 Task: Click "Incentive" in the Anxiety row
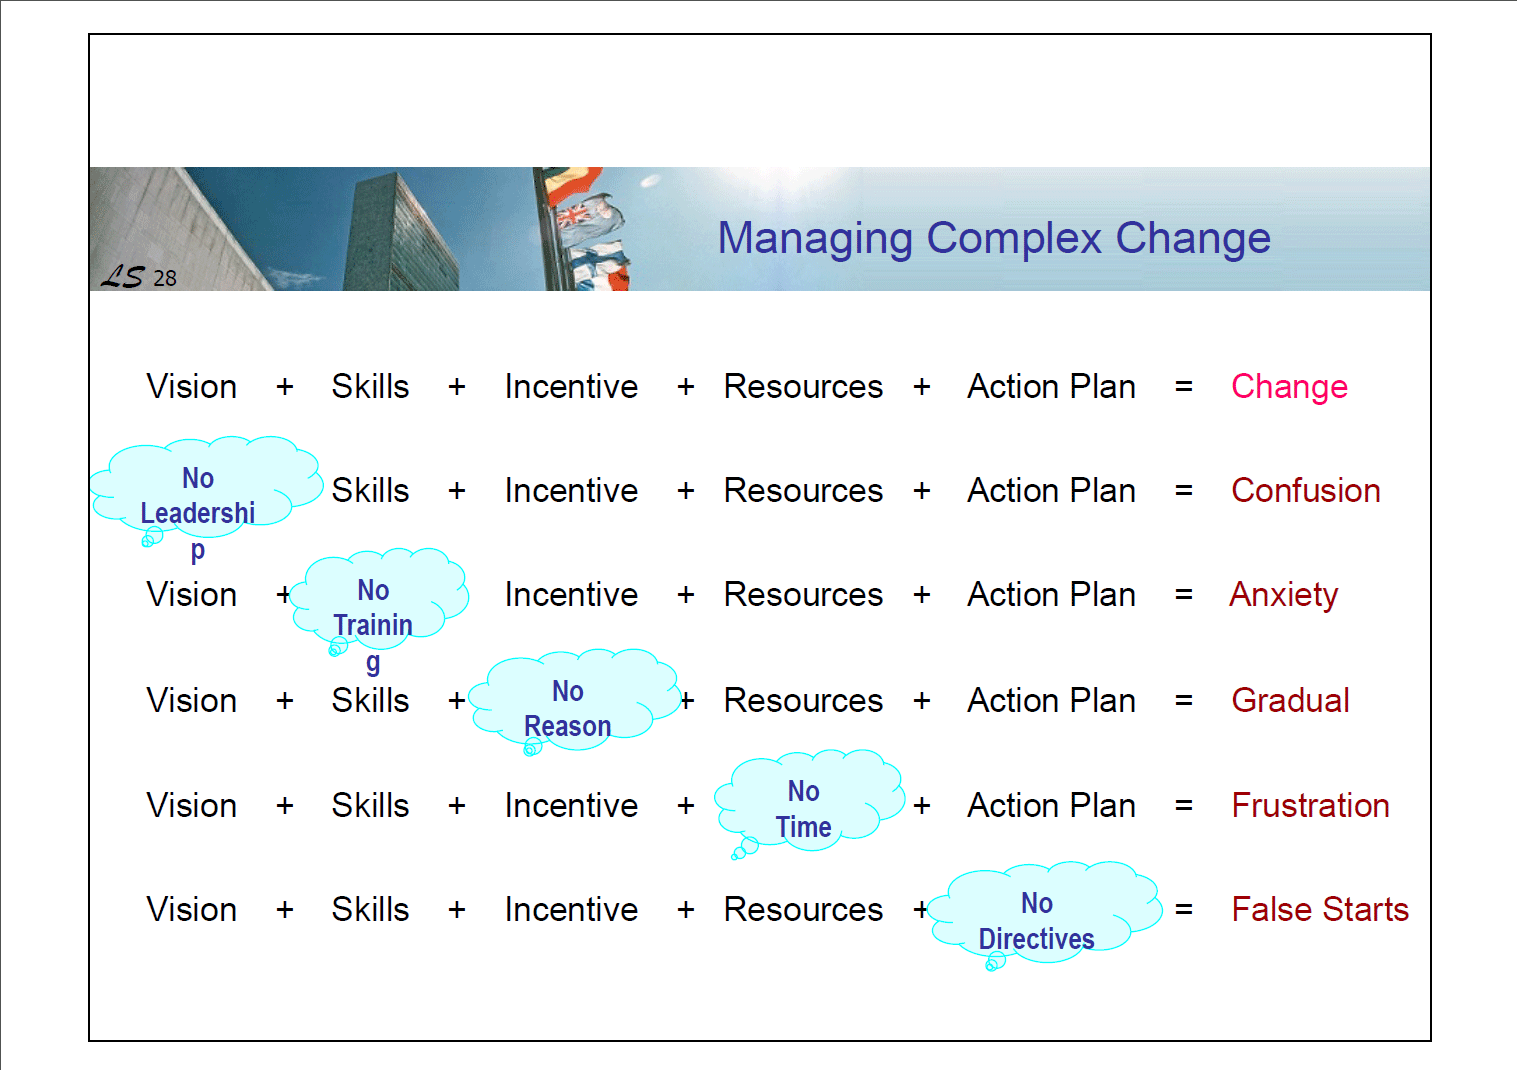(x=571, y=595)
